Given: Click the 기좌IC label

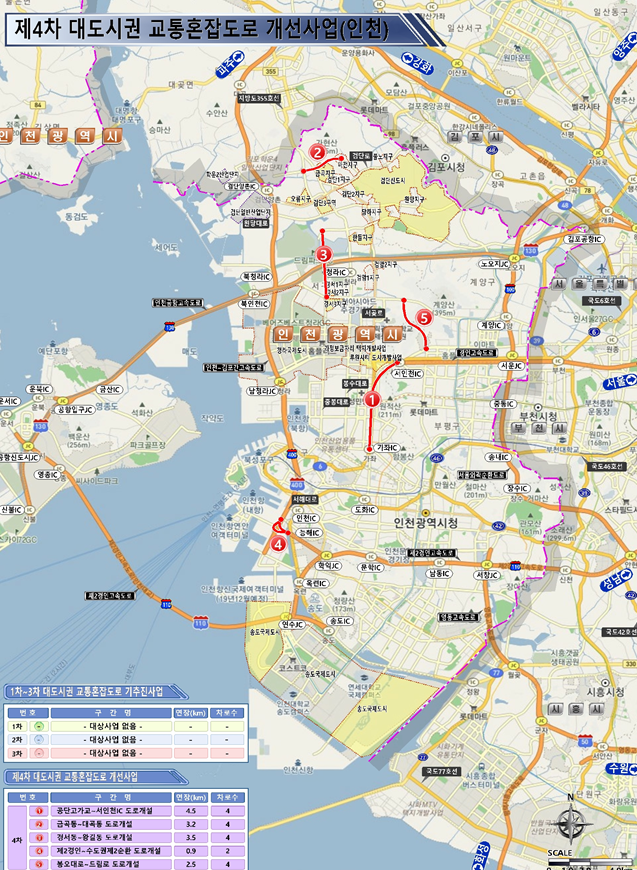Looking at the screenshot, I should pos(387,447).
